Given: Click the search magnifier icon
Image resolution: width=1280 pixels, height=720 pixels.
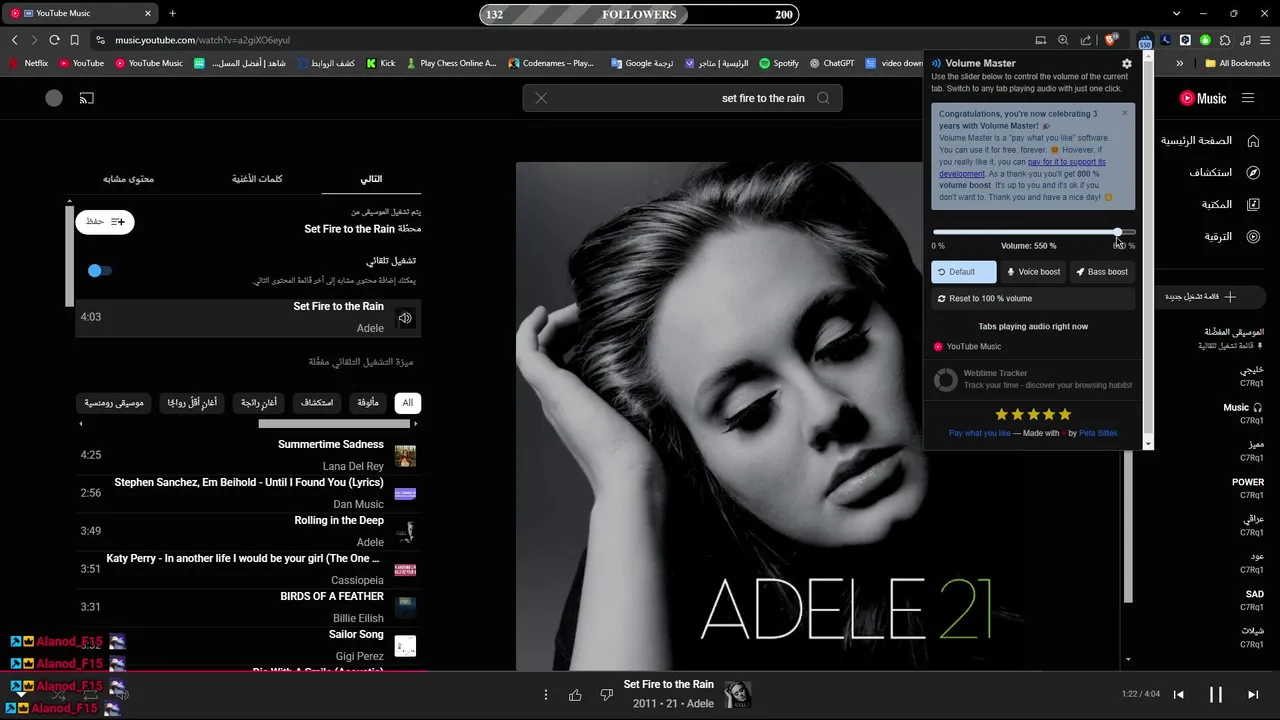Looking at the screenshot, I should (x=823, y=98).
